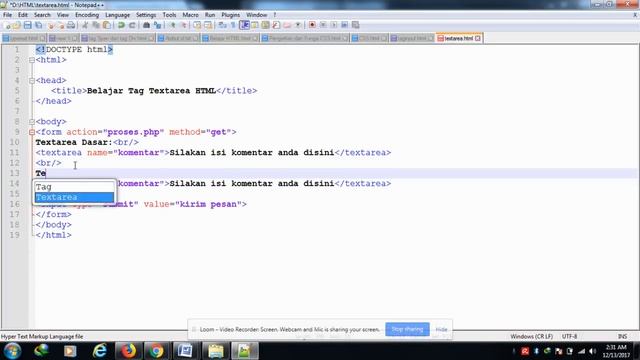Viewport: 640px width, 360px height.
Task: Click the Cut scissors toolbar icon
Action: coord(85,25)
